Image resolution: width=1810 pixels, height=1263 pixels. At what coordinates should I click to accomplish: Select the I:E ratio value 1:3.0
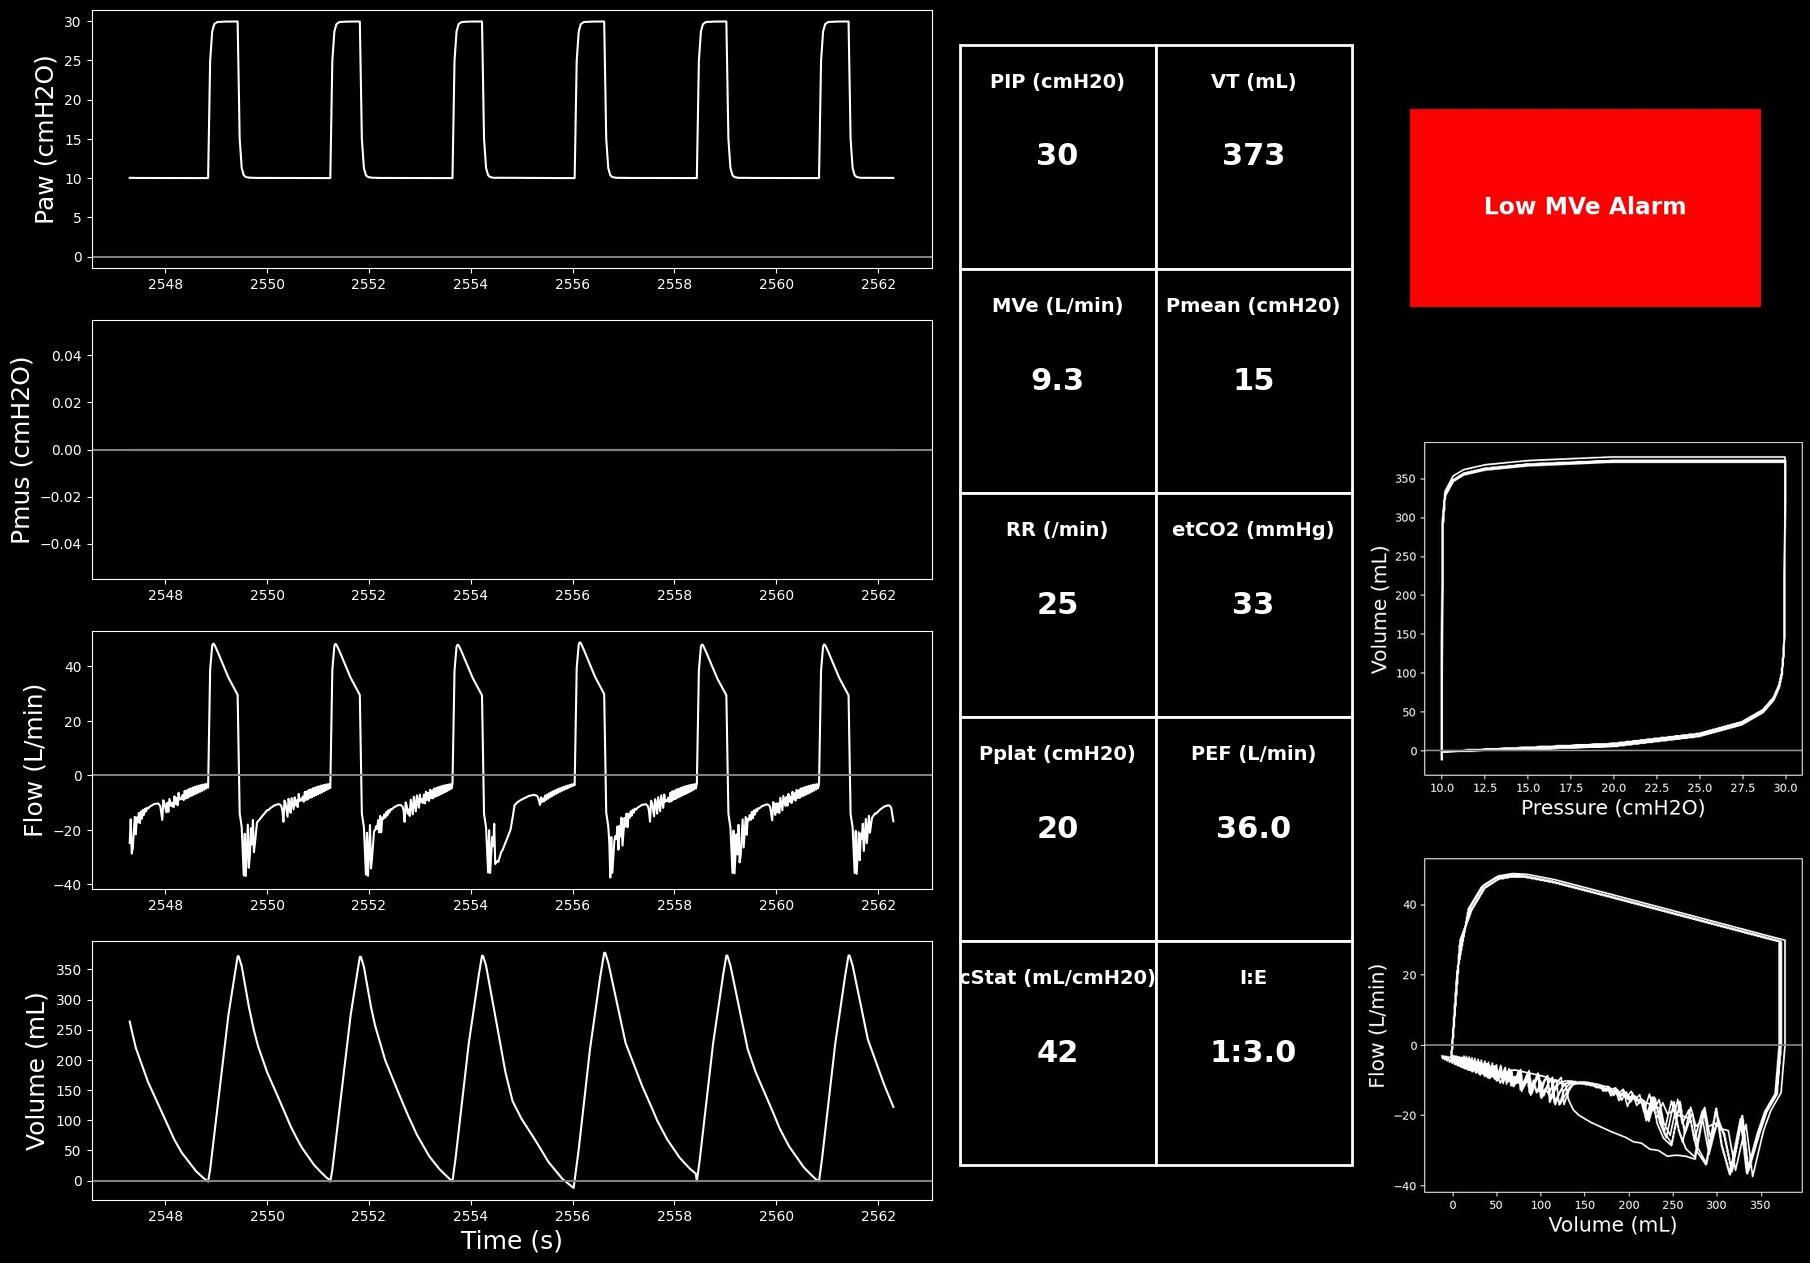pyautogui.click(x=1253, y=1052)
